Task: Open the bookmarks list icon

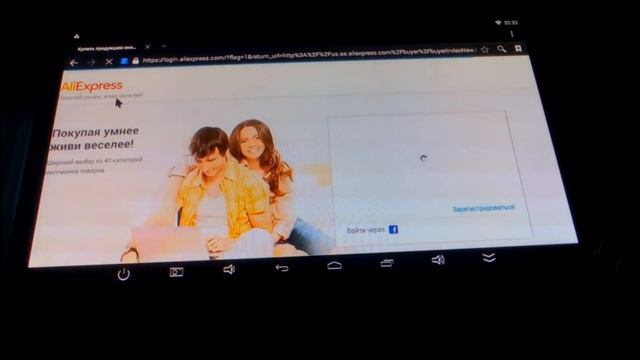Action: [518, 49]
